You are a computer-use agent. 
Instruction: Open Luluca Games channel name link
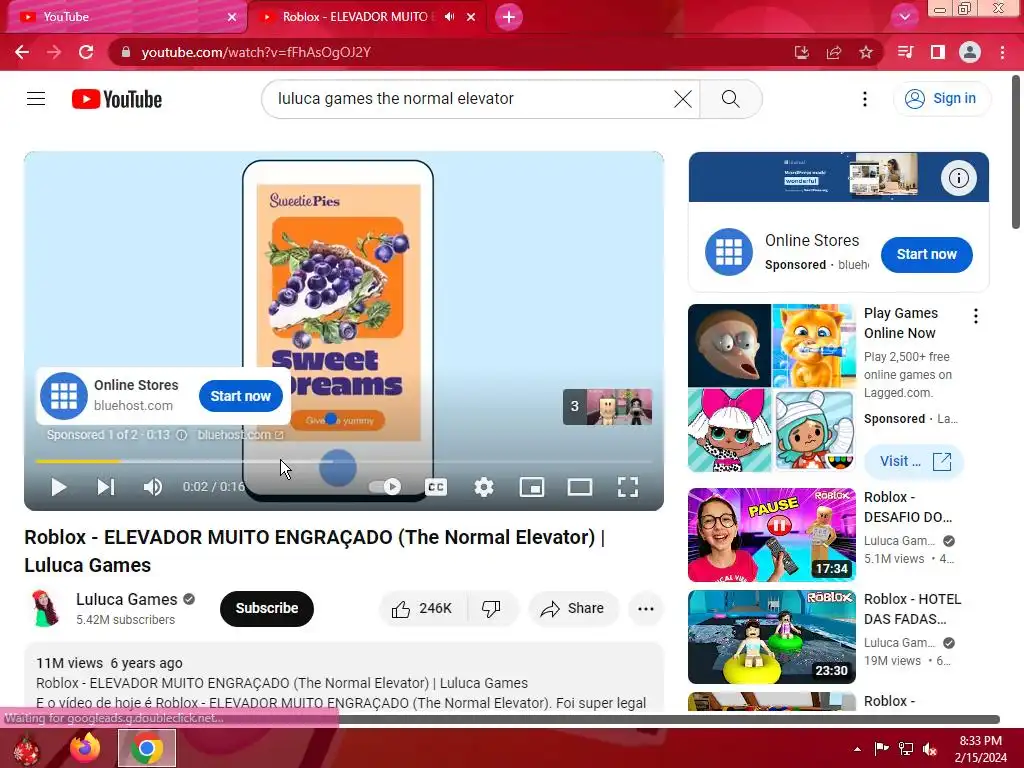click(127, 599)
